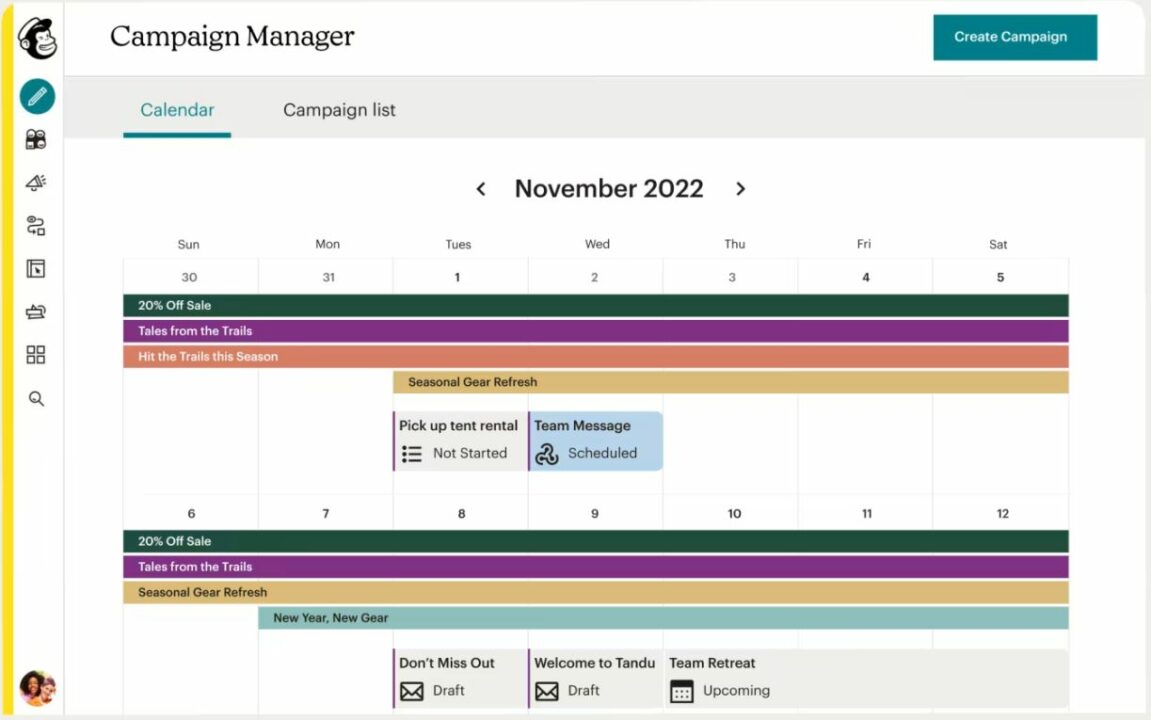Click the magnifying glass Search icon
Image resolution: width=1151 pixels, height=720 pixels.
[x=36, y=399]
